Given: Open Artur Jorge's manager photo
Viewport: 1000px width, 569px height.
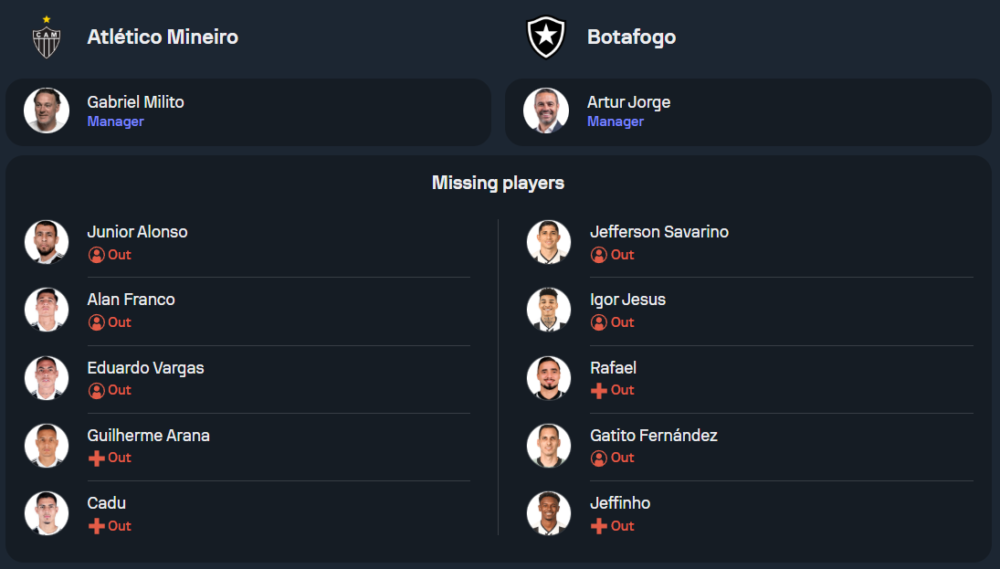Looking at the screenshot, I should 546,111.
